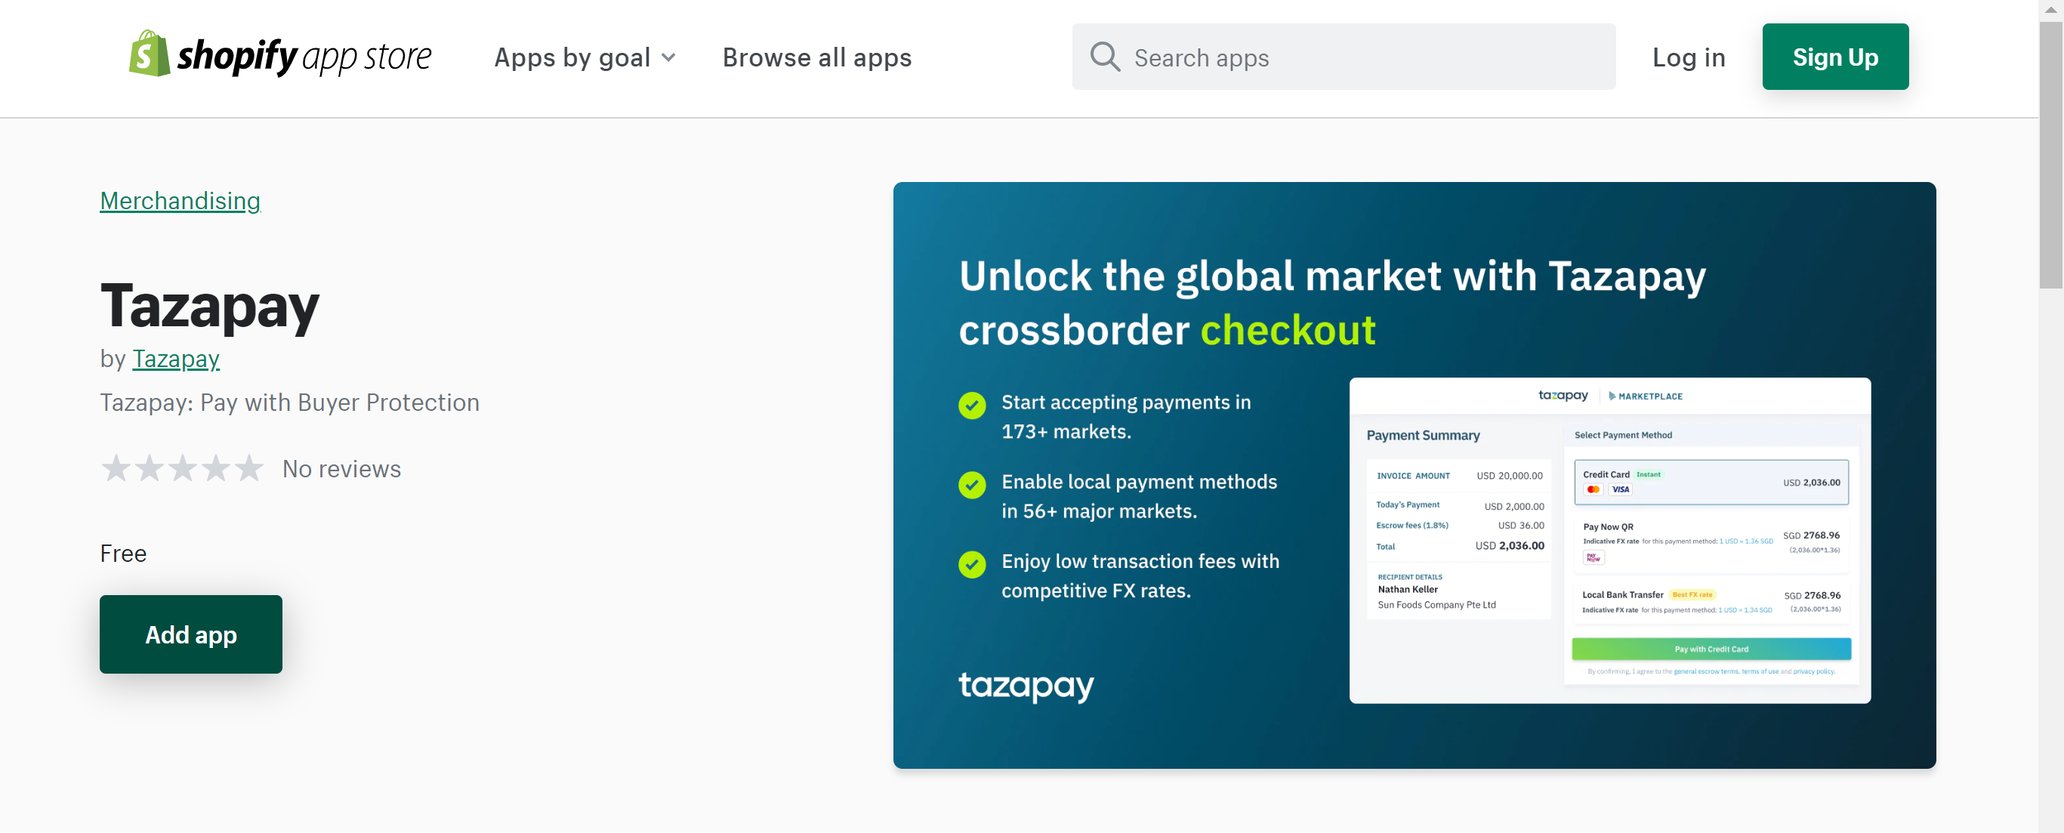Image resolution: width=2064 pixels, height=833 pixels.
Task: Click the checkmark beside low transaction fees
Action: point(972,565)
